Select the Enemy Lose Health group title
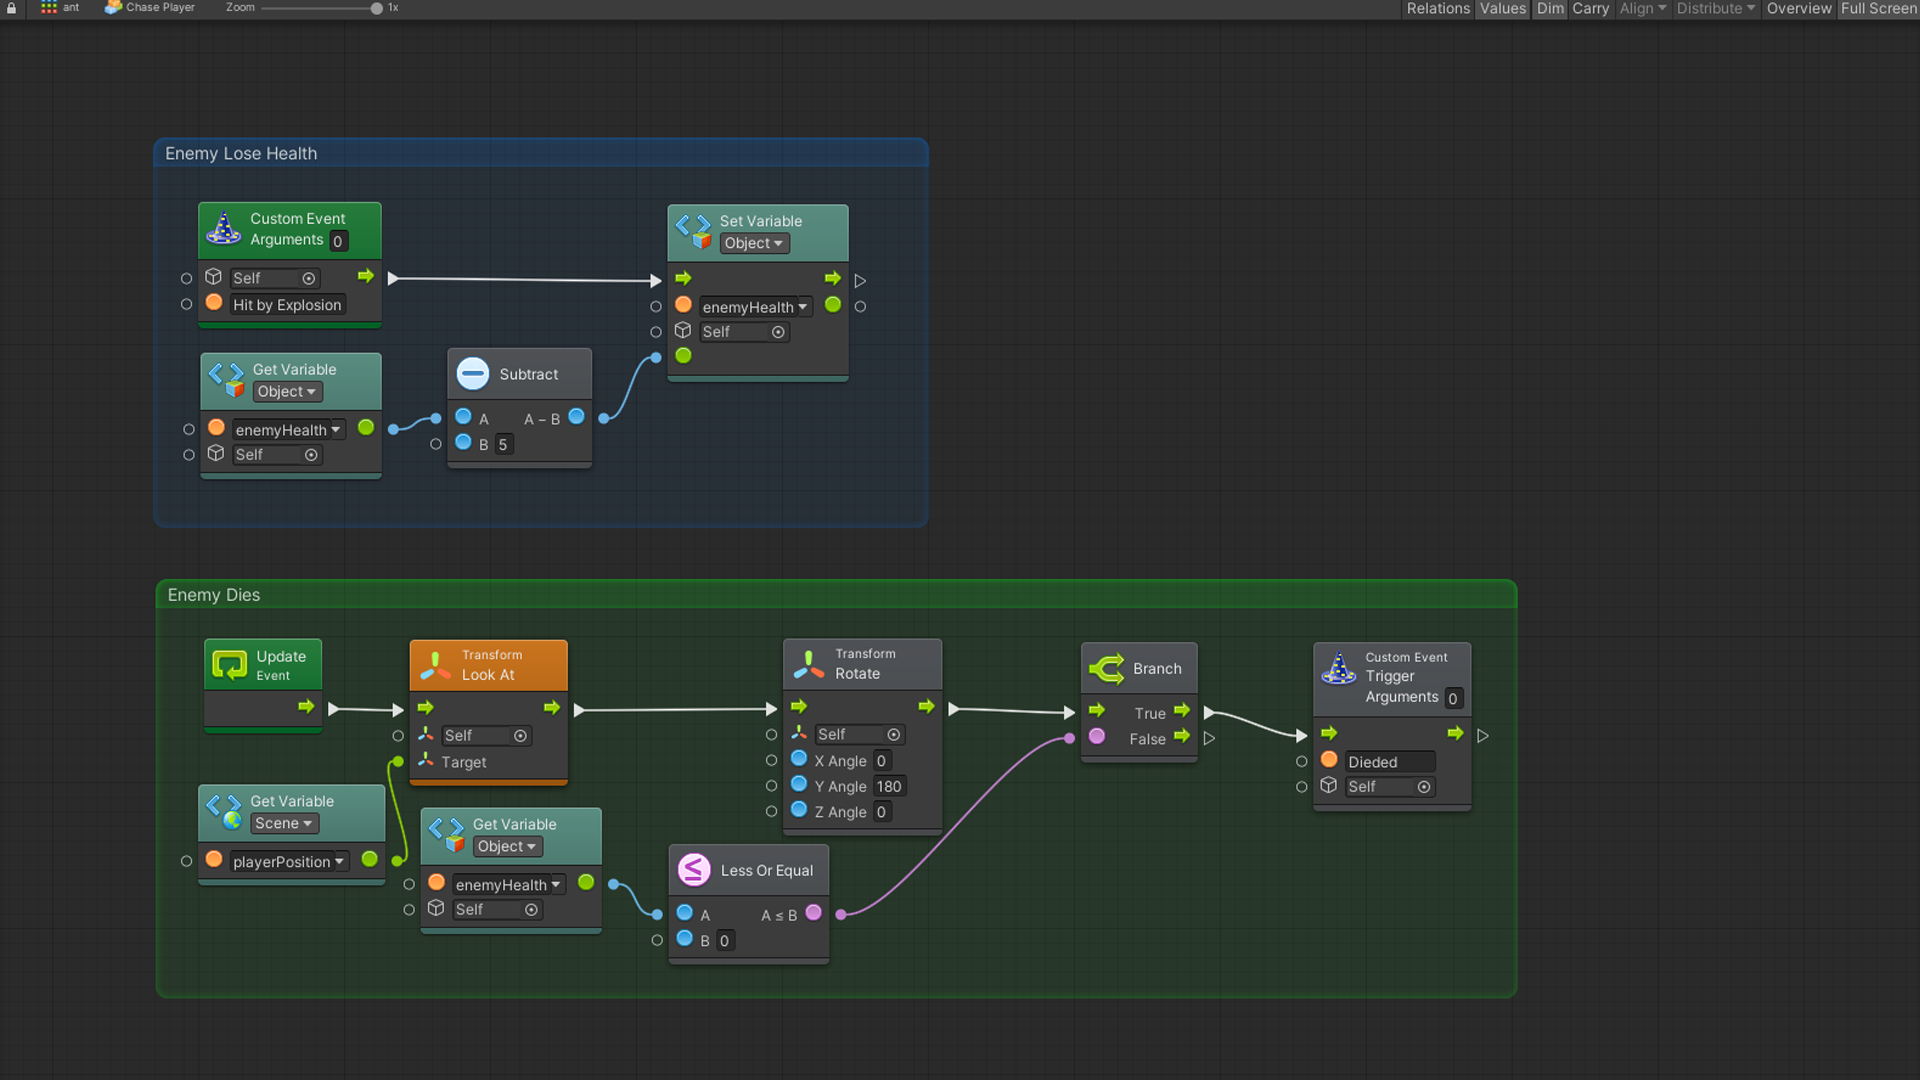This screenshot has height=1080, width=1920. point(241,153)
